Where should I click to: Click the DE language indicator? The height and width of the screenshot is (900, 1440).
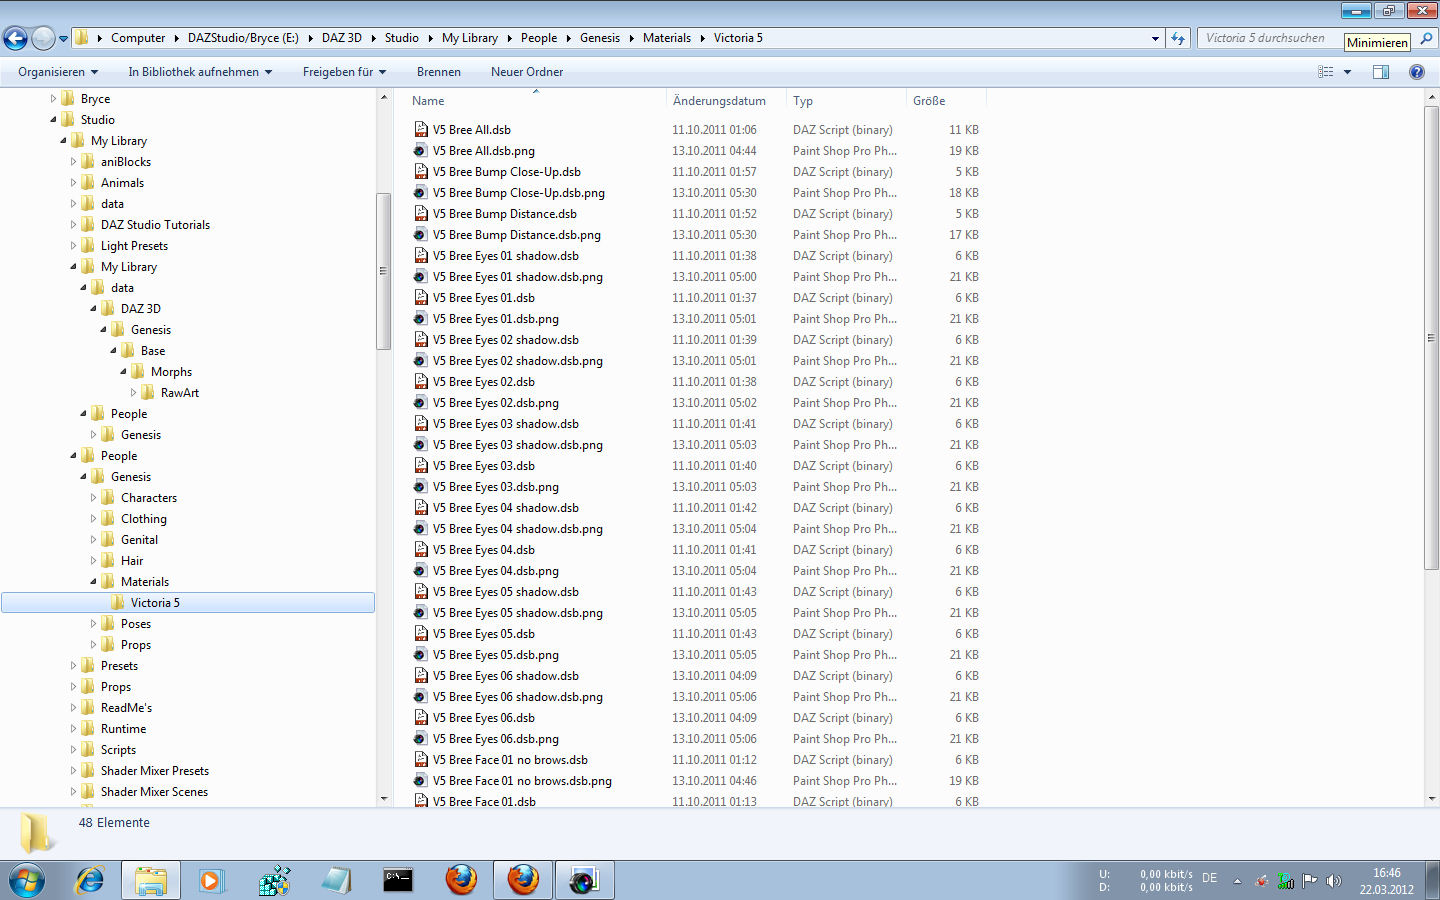coord(1210,879)
